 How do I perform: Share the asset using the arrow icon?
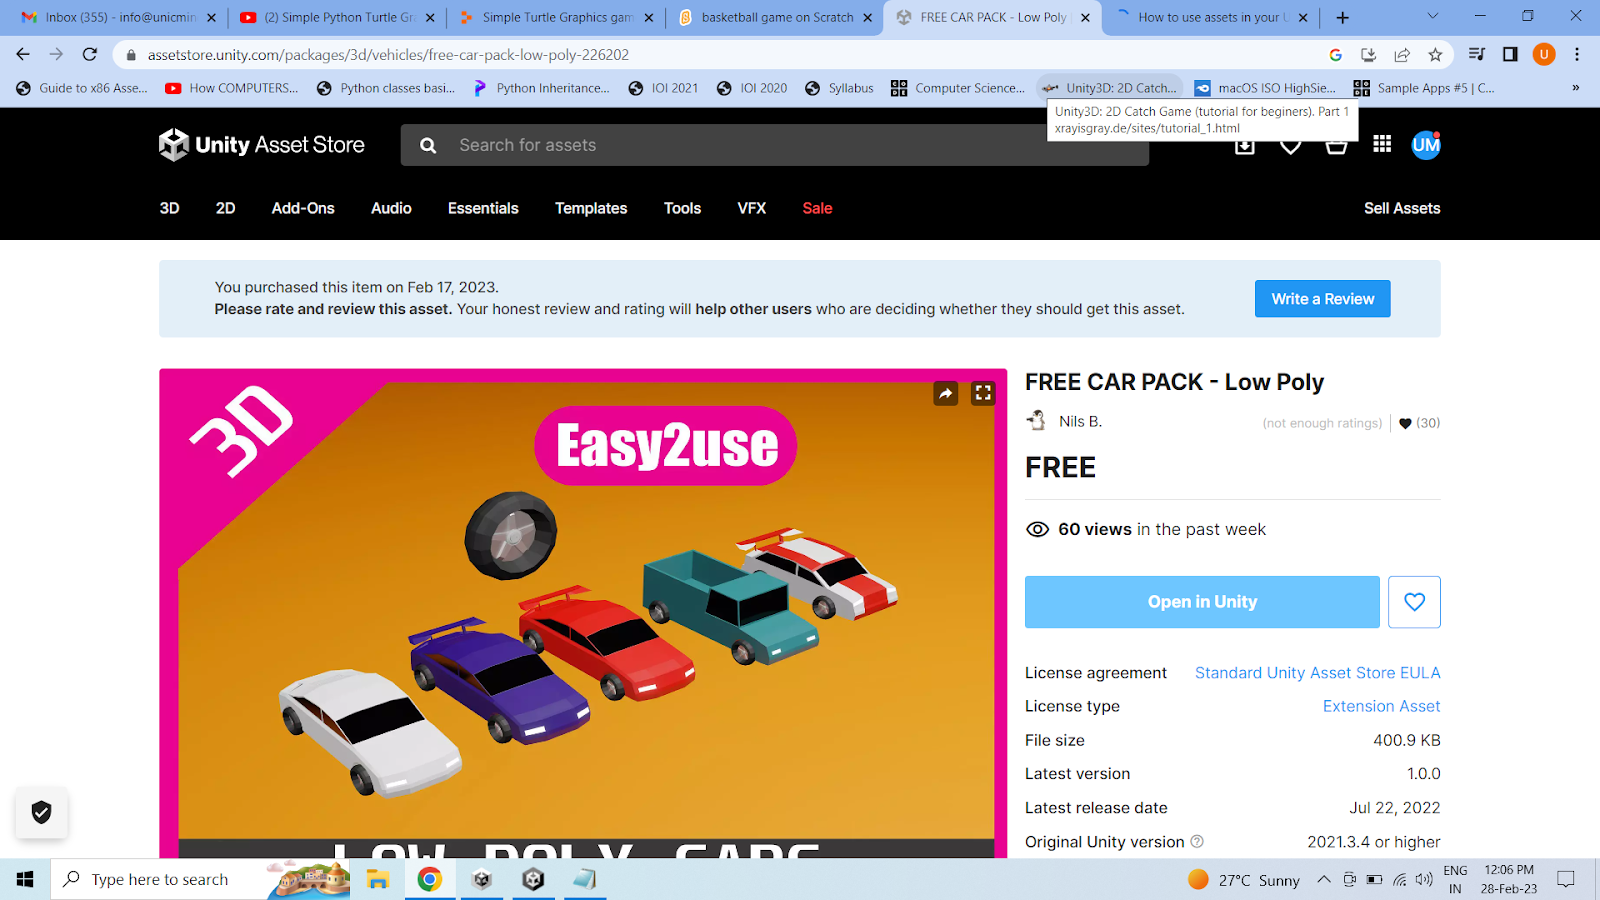pos(946,393)
